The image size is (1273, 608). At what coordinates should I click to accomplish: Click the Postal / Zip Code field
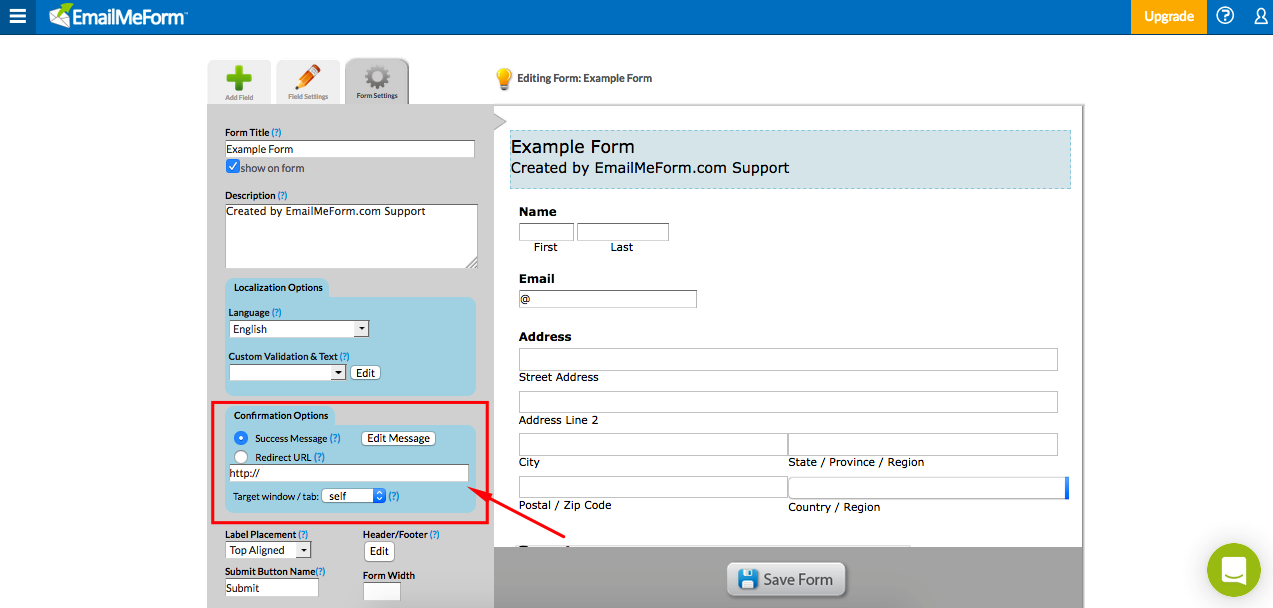(x=653, y=487)
